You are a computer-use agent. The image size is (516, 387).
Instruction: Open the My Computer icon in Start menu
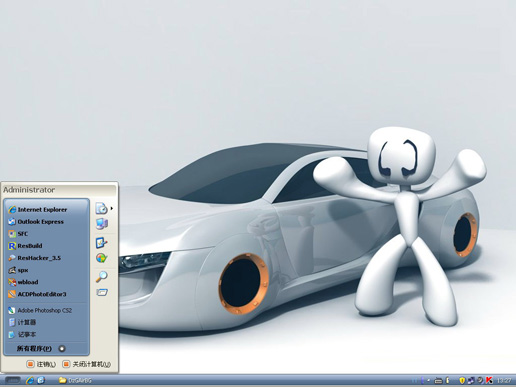[102, 223]
